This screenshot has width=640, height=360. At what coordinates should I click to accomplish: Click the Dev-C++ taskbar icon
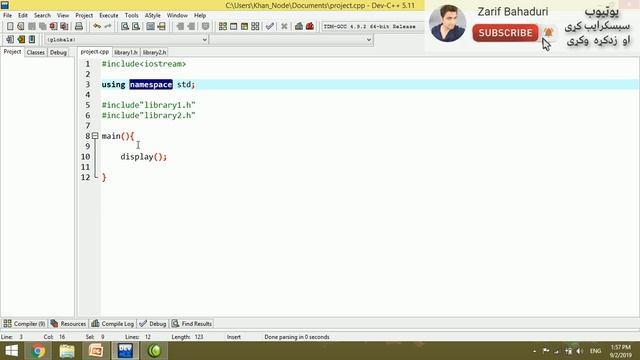(x=125, y=351)
